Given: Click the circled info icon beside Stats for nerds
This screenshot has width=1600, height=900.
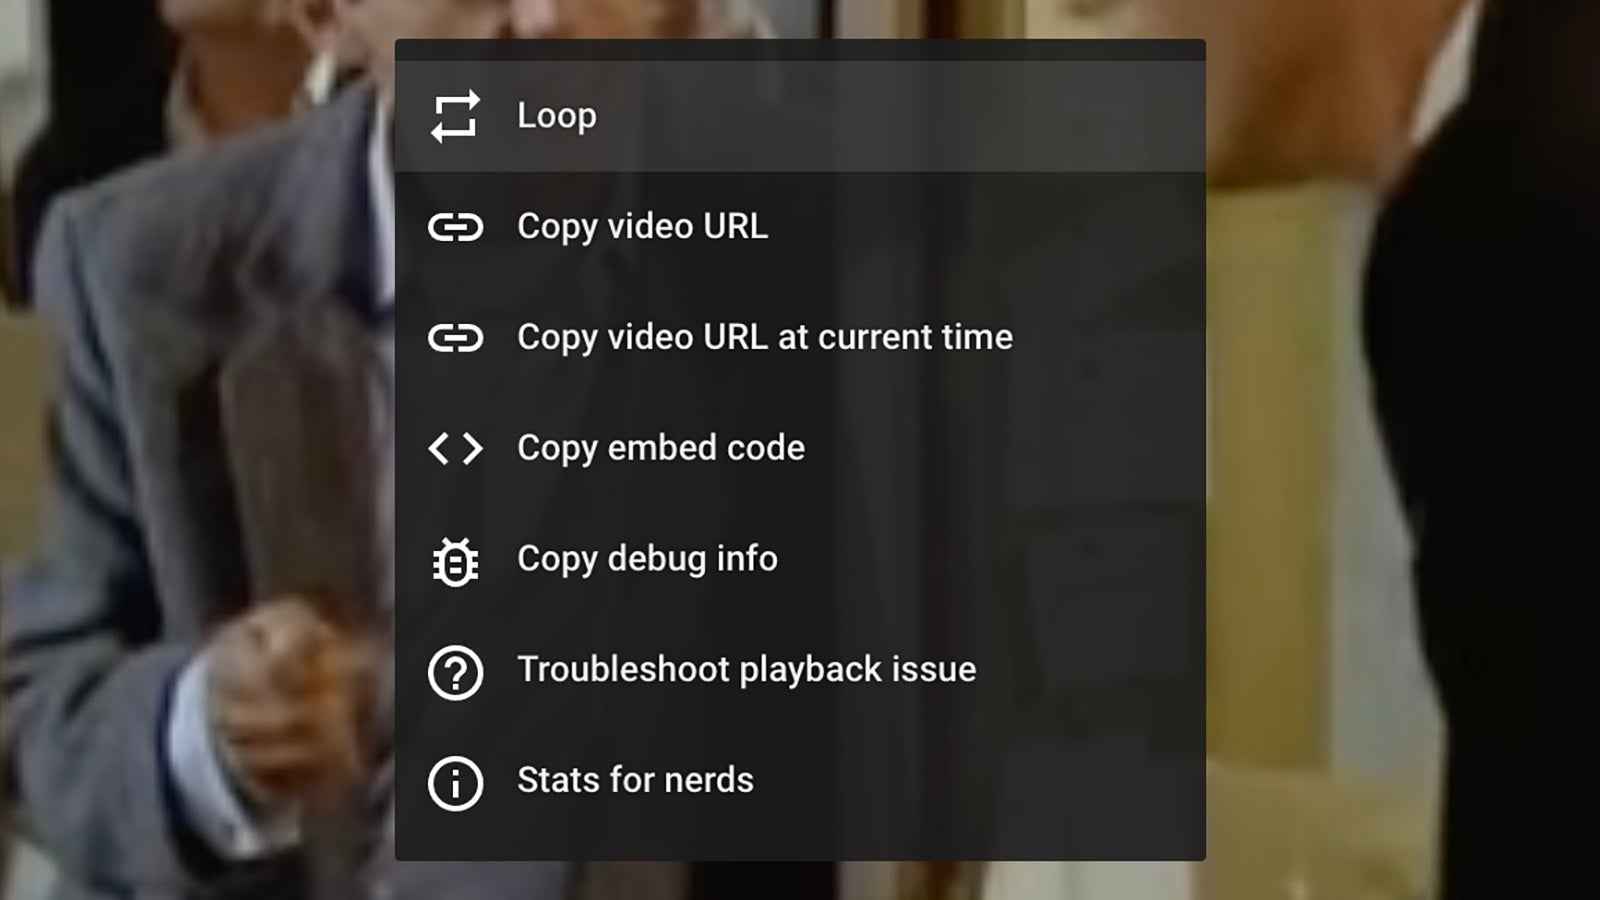Looking at the screenshot, I should (x=455, y=781).
